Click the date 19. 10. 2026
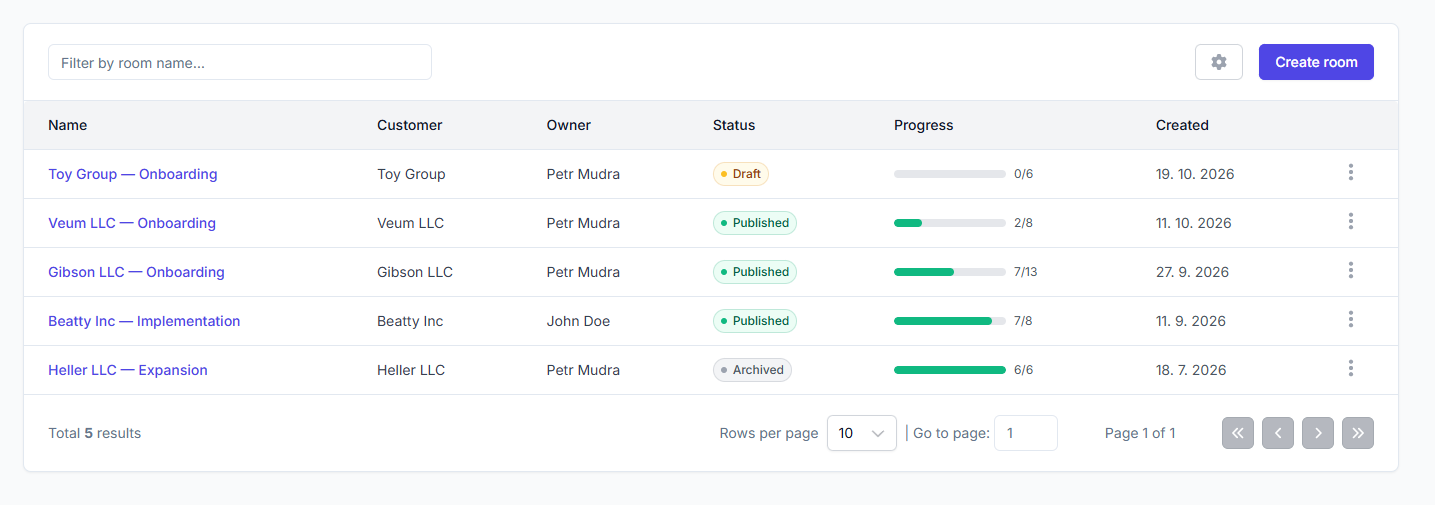 (x=1195, y=174)
